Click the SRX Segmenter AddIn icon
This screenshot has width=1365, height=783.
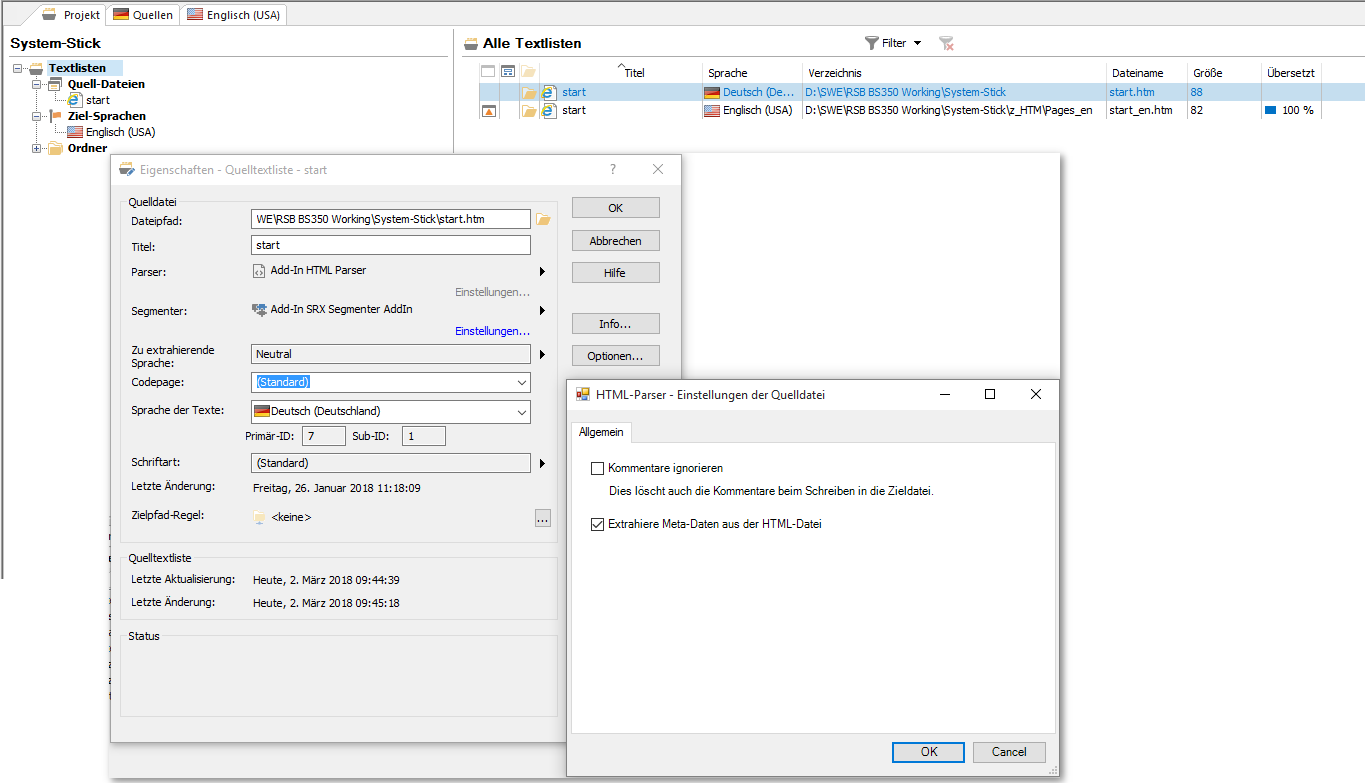[259, 310]
